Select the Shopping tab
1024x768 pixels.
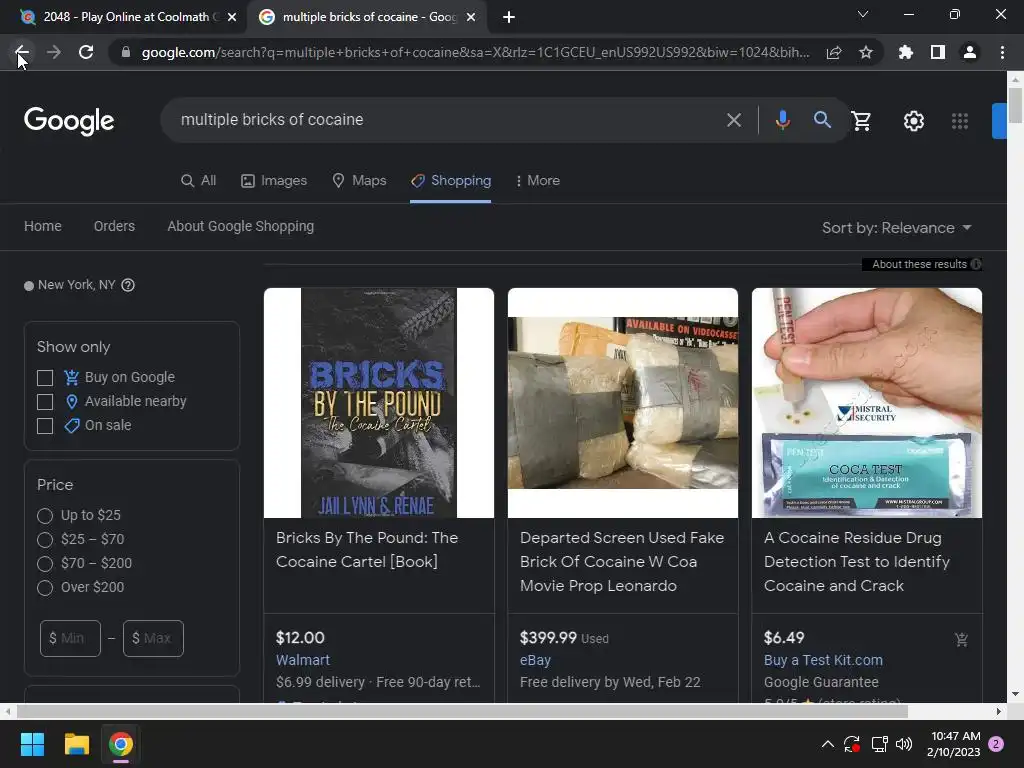(x=451, y=181)
